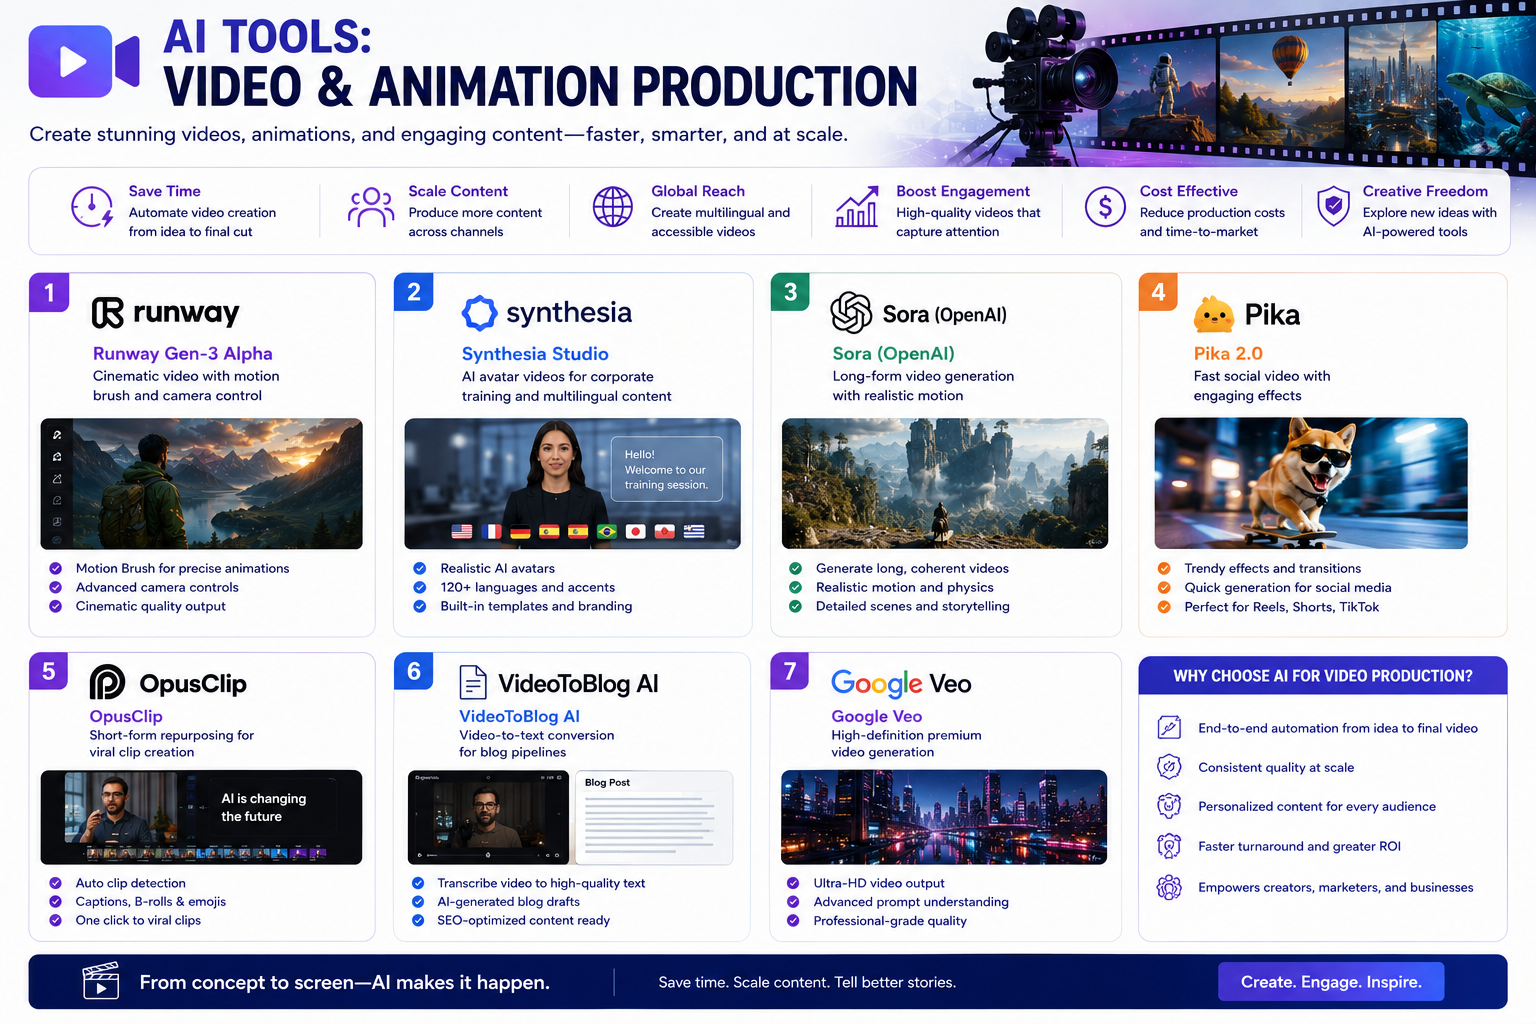This screenshot has height=1024, width=1536.
Task: Click the Hello Welcome speech bubble
Action: [x=666, y=469]
